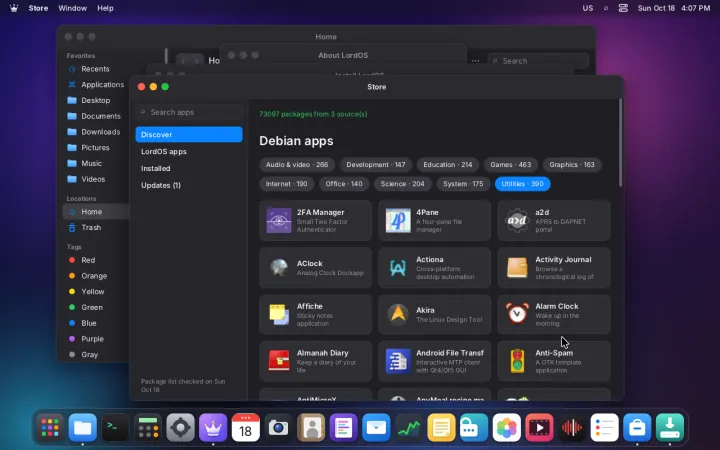Open Downloads folder in Home sidebar
This screenshot has width=720, height=450.
click(95, 132)
